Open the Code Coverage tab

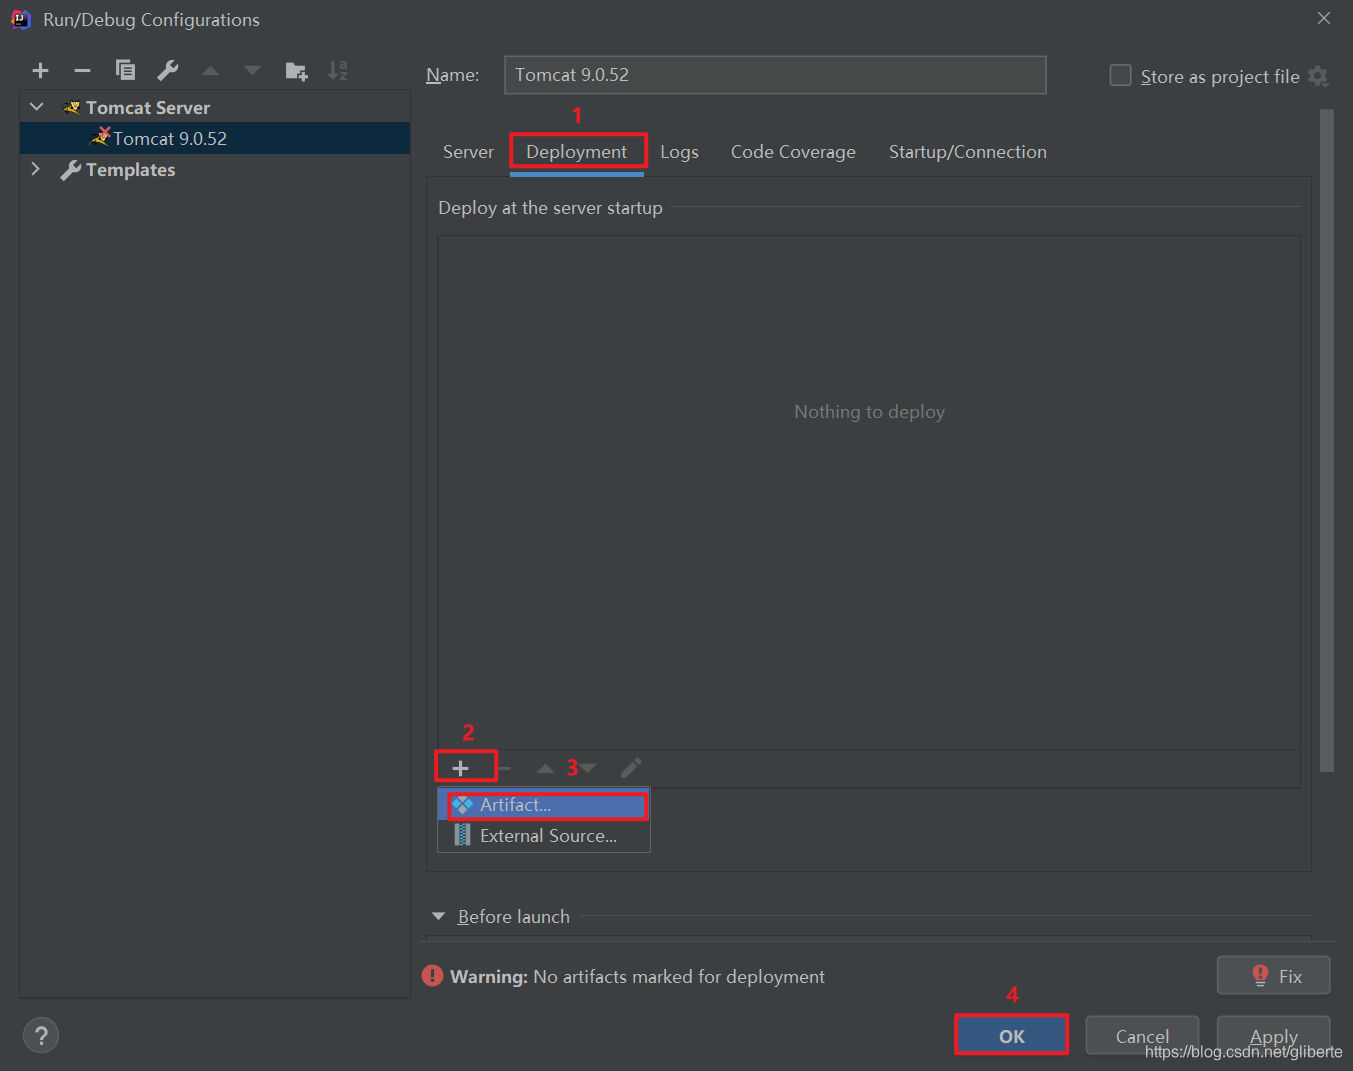point(793,152)
